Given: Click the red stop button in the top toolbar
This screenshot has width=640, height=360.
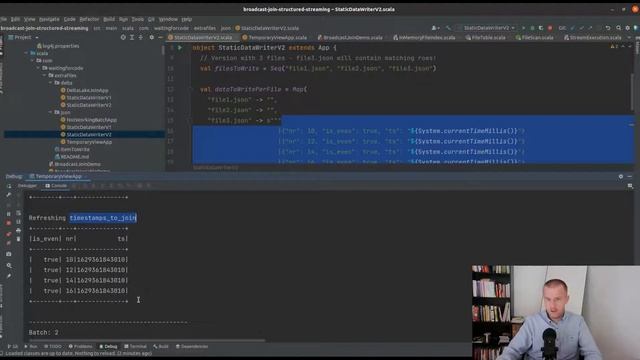Looking at the screenshot, I should click(550, 28).
